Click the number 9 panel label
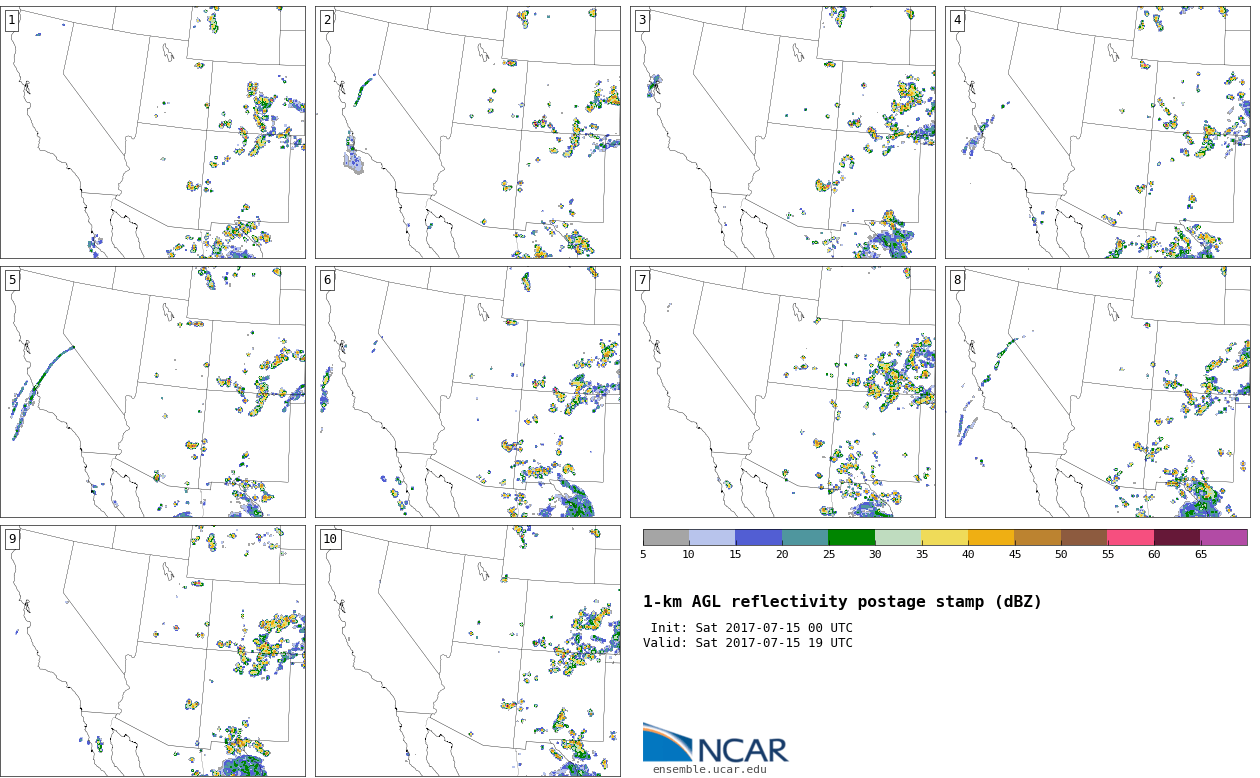The height and width of the screenshot is (778, 1260). pos(12,539)
